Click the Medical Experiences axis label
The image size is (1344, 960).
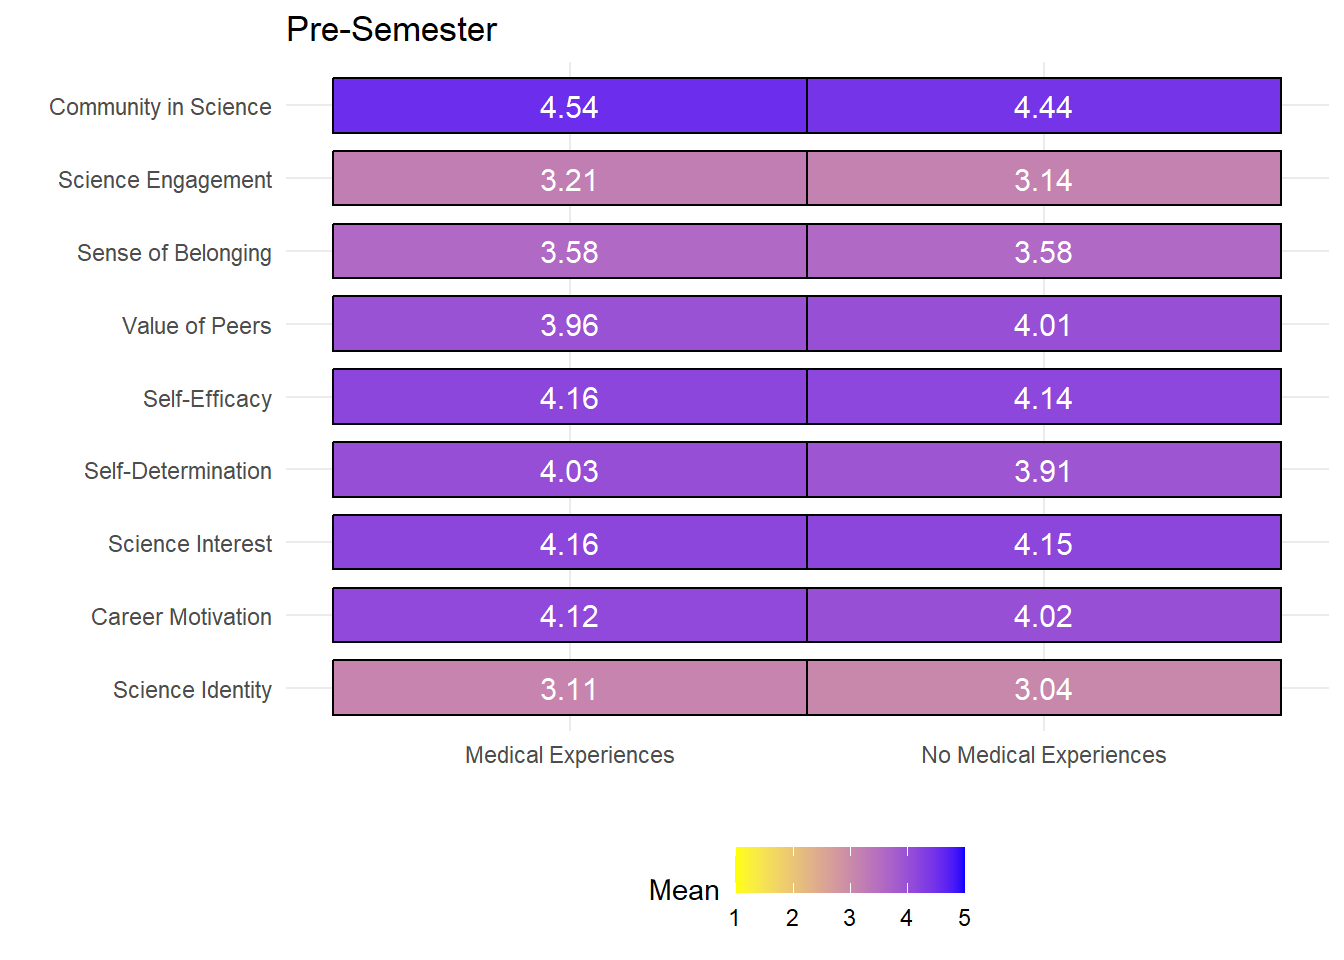click(570, 755)
